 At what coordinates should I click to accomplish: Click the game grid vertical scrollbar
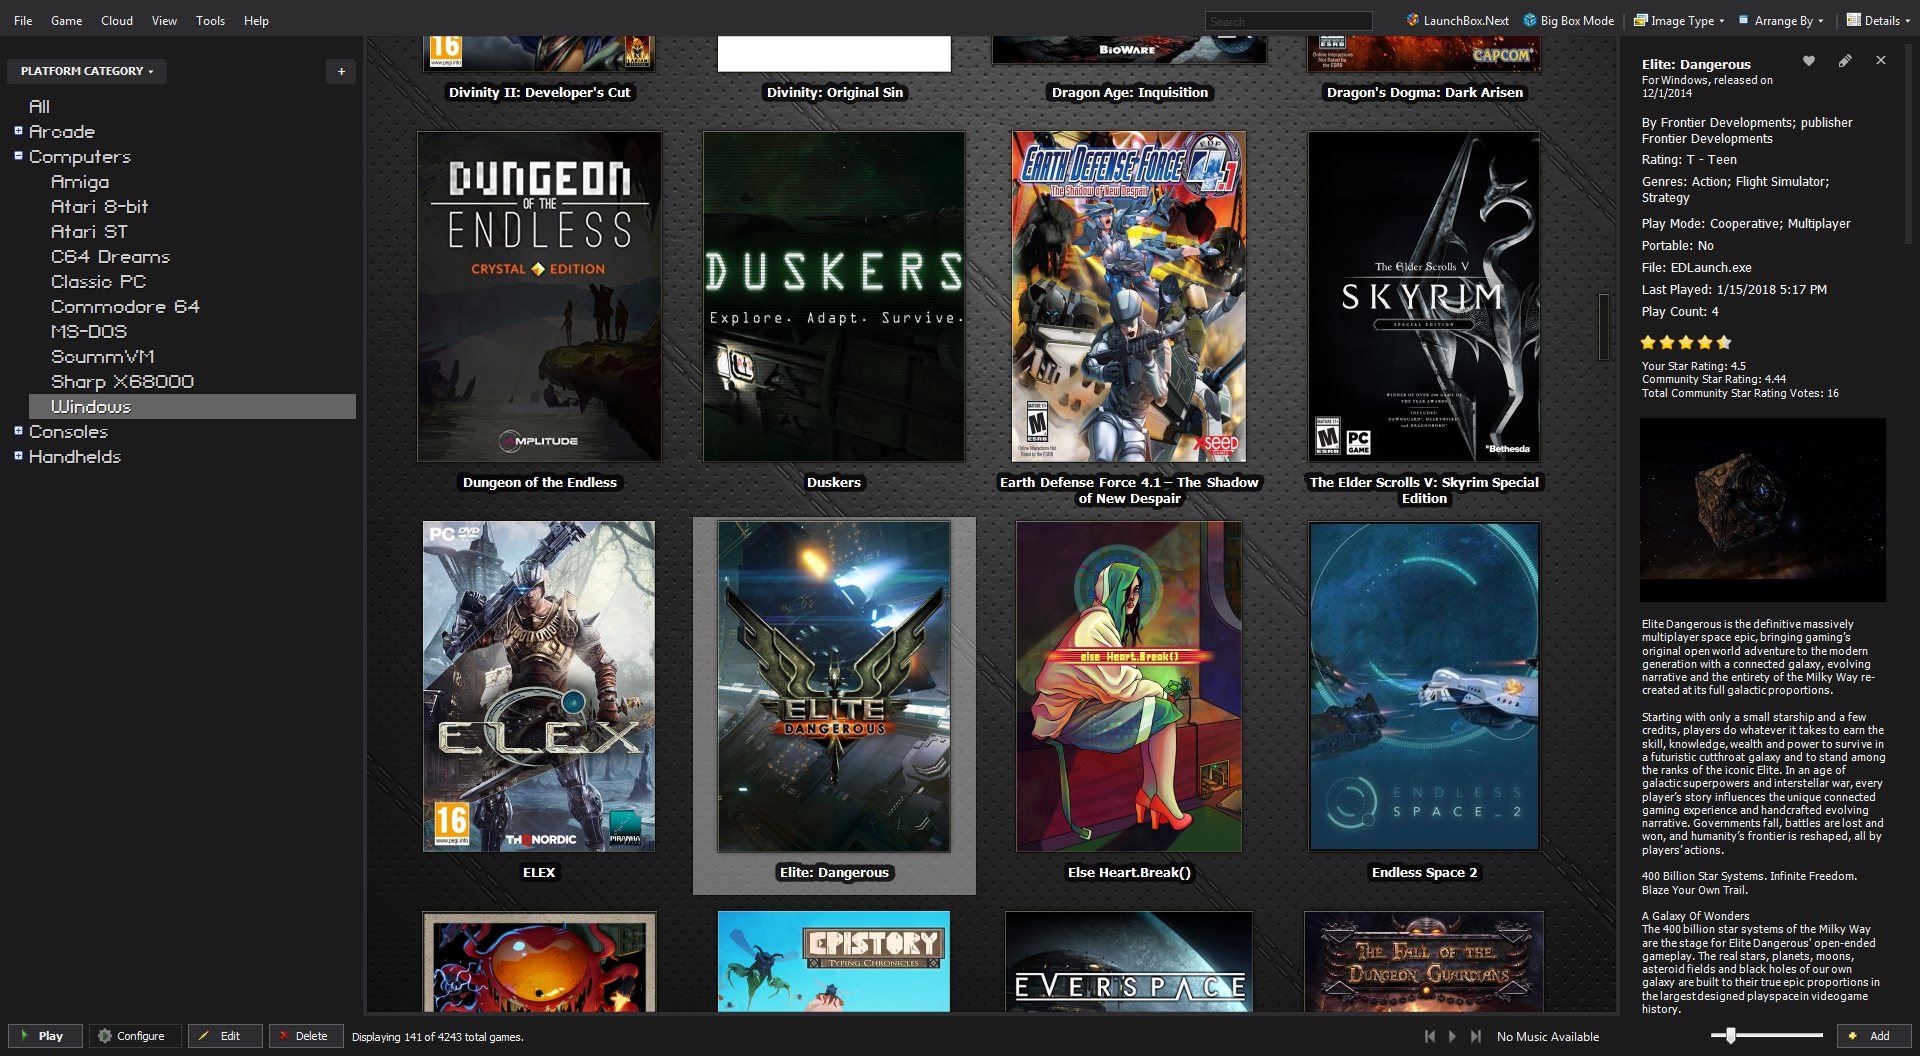click(x=1604, y=326)
